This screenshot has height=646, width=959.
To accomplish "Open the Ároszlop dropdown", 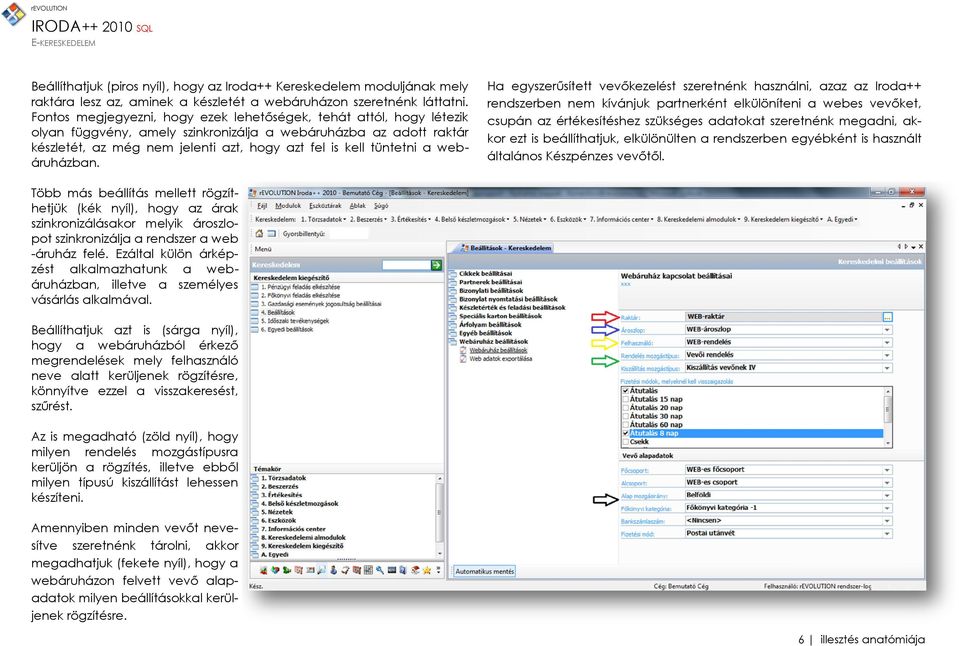I will tap(887, 330).
